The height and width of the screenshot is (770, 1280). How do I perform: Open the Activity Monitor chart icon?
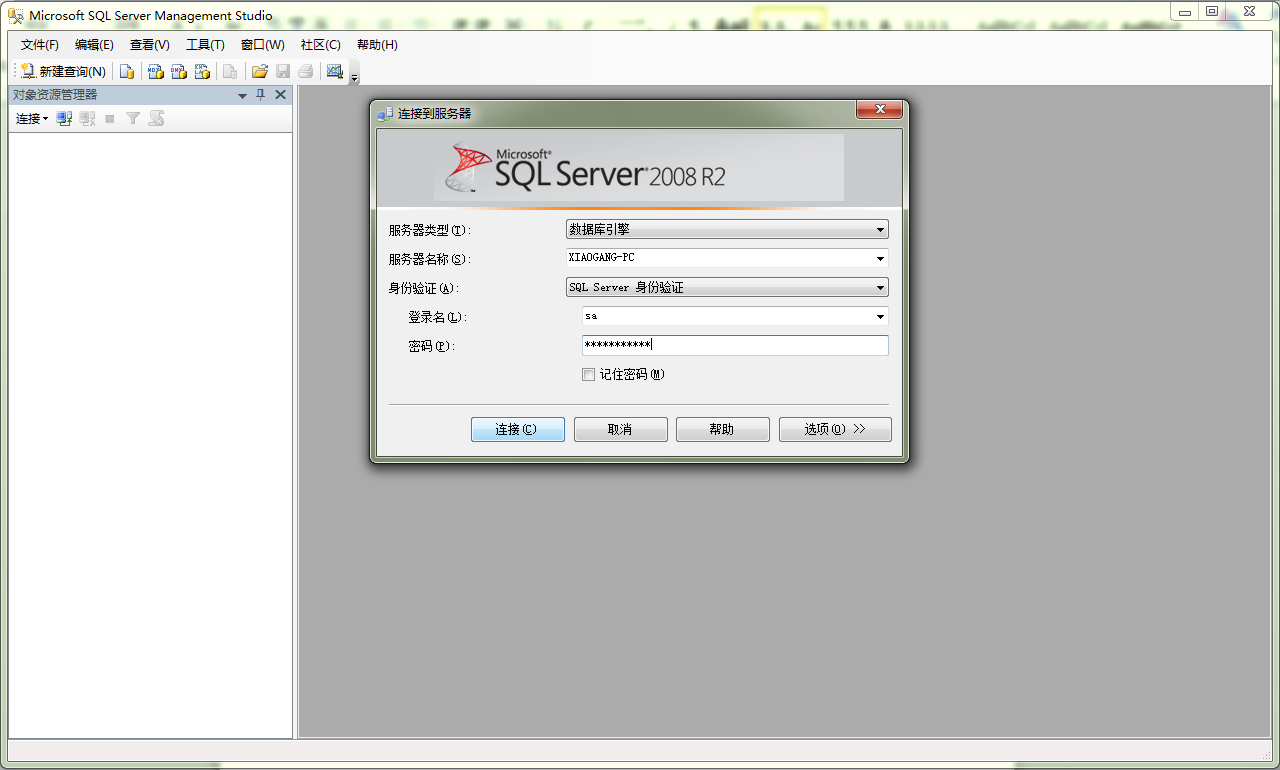click(335, 71)
